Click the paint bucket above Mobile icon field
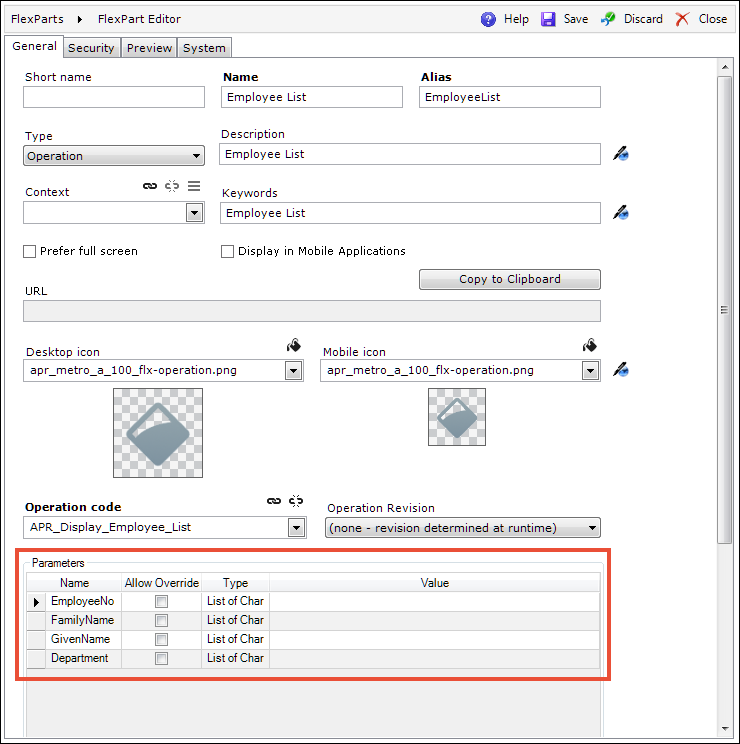Image resolution: width=740 pixels, height=744 pixels. point(590,345)
